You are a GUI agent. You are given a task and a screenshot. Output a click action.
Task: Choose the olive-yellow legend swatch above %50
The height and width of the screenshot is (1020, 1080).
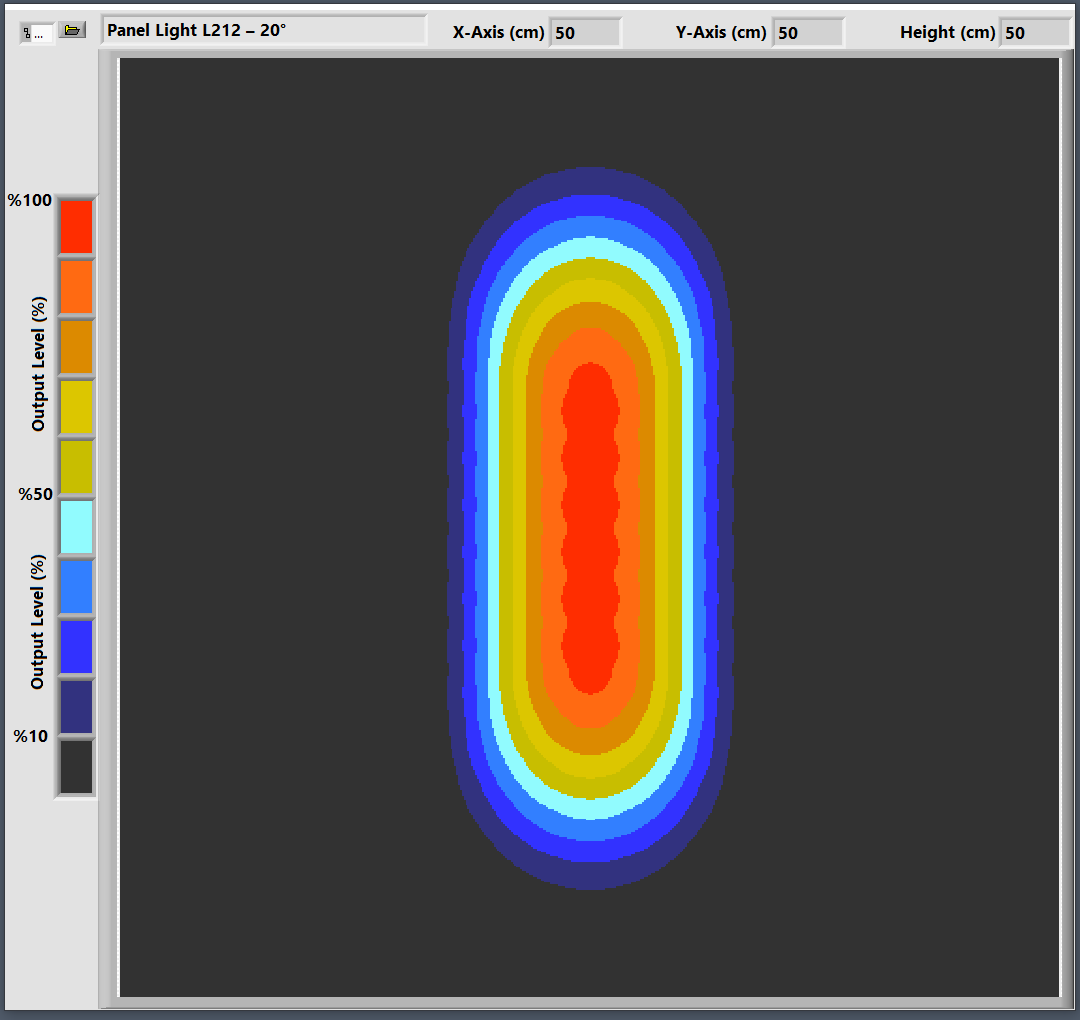[x=76, y=467]
